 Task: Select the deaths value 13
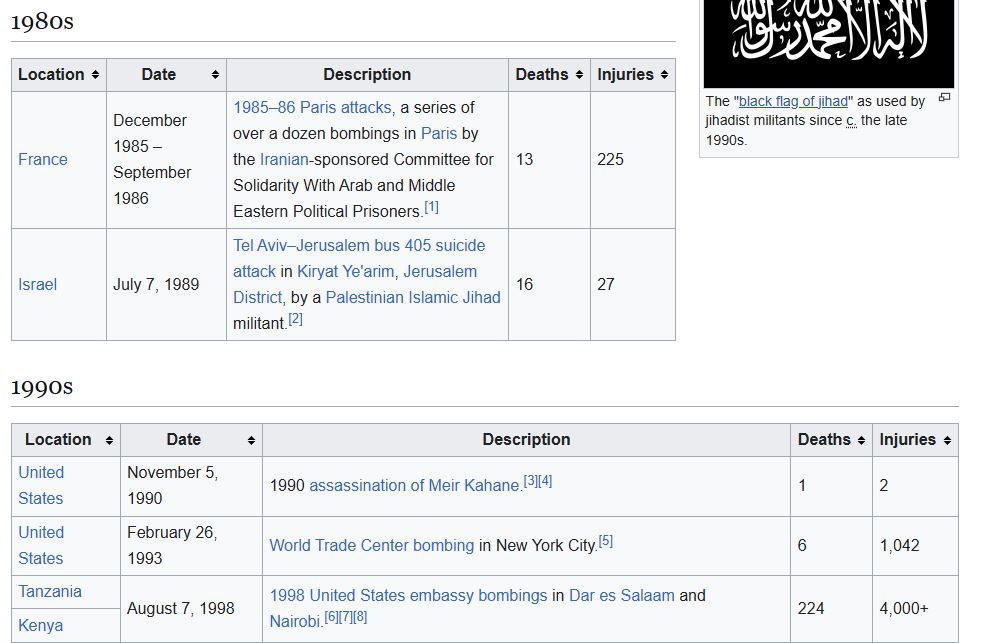[x=525, y=159]
